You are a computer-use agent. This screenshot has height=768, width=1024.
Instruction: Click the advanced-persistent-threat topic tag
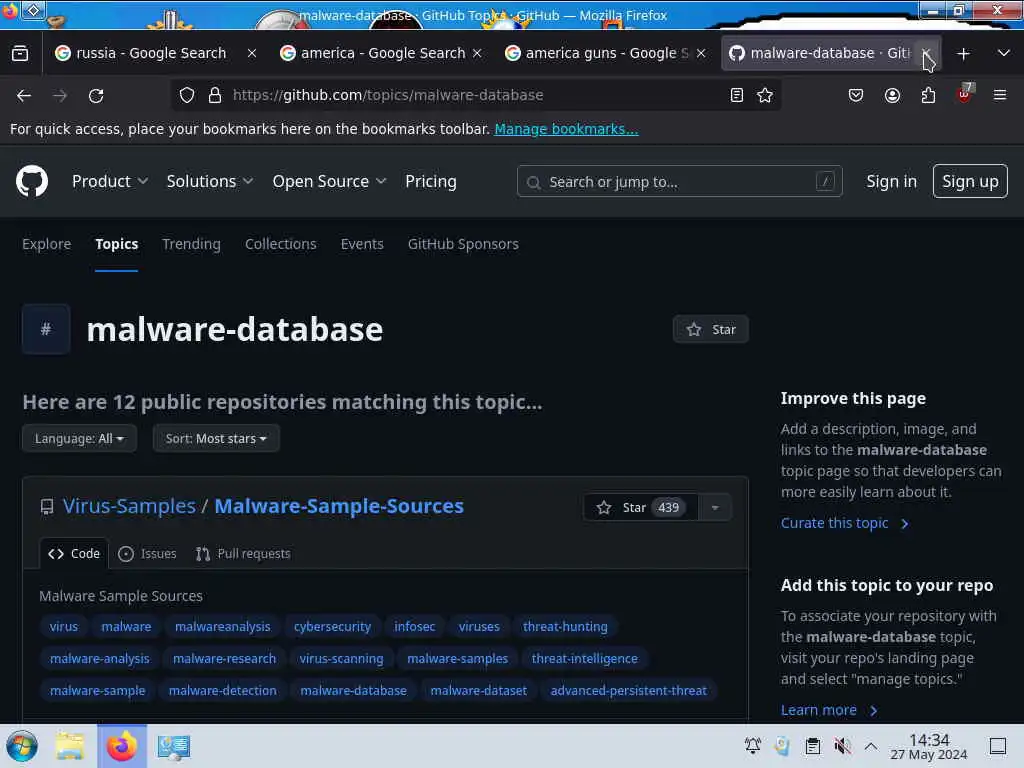(x=628, y=691)
